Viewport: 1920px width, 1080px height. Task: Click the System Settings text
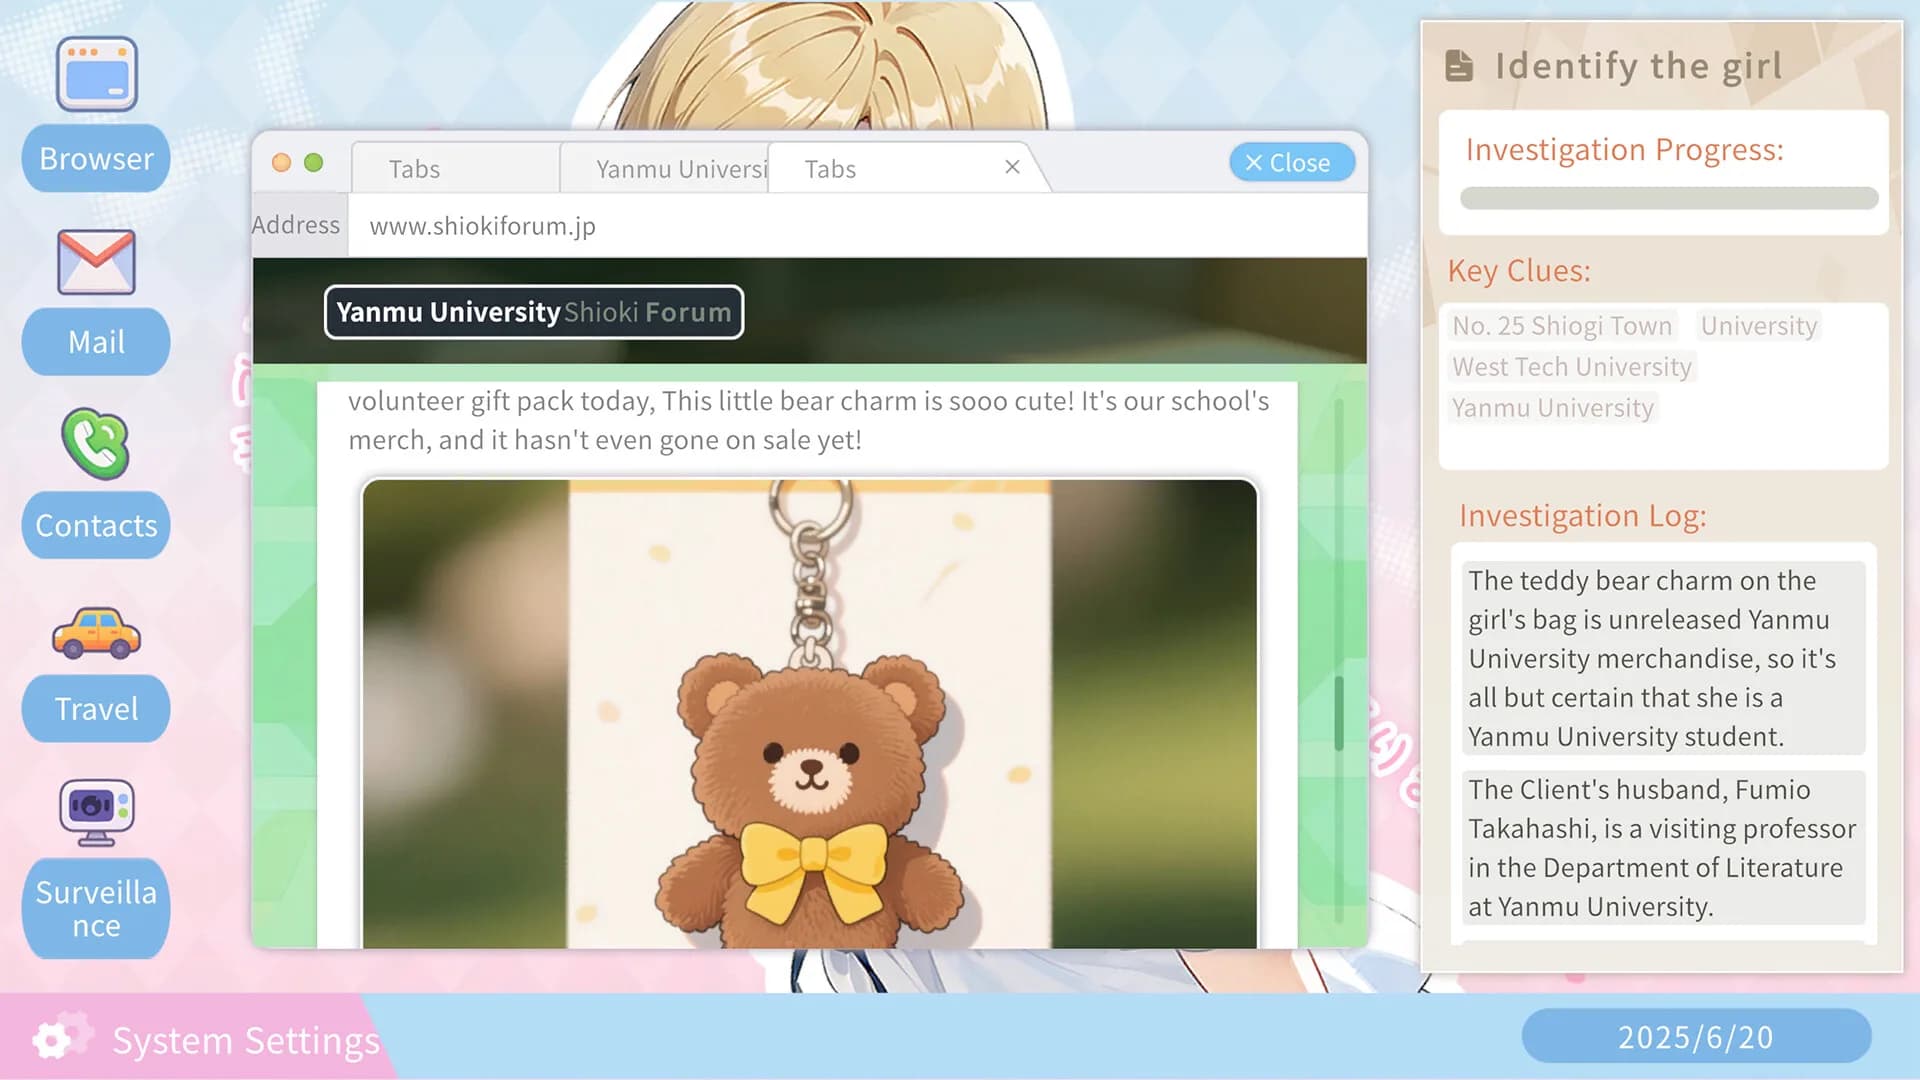(x=245, y=1040)
